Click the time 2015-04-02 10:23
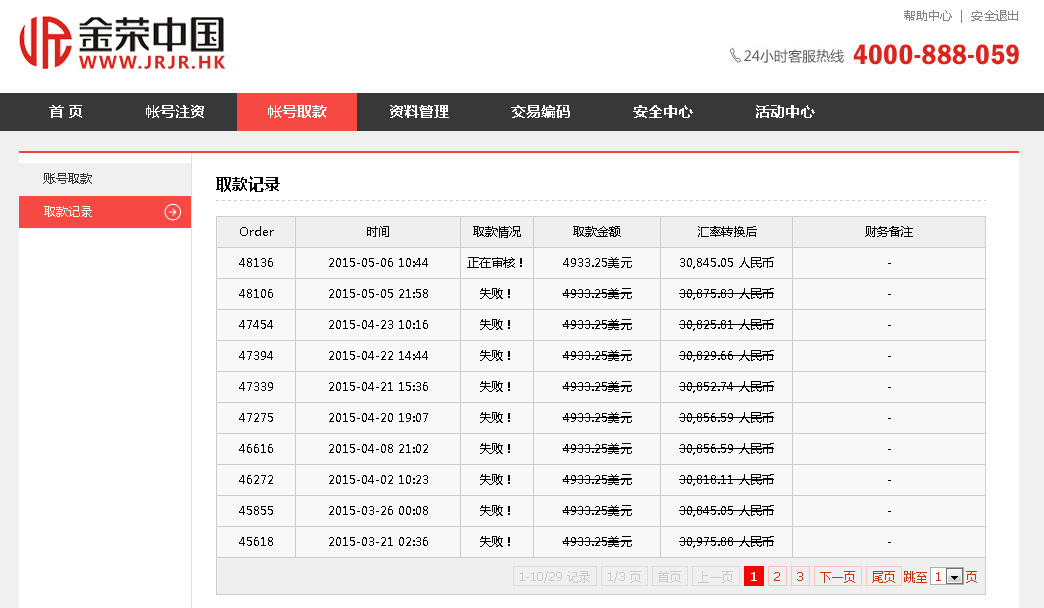Viewport: 1044px width, 608px height. point(378,479)
